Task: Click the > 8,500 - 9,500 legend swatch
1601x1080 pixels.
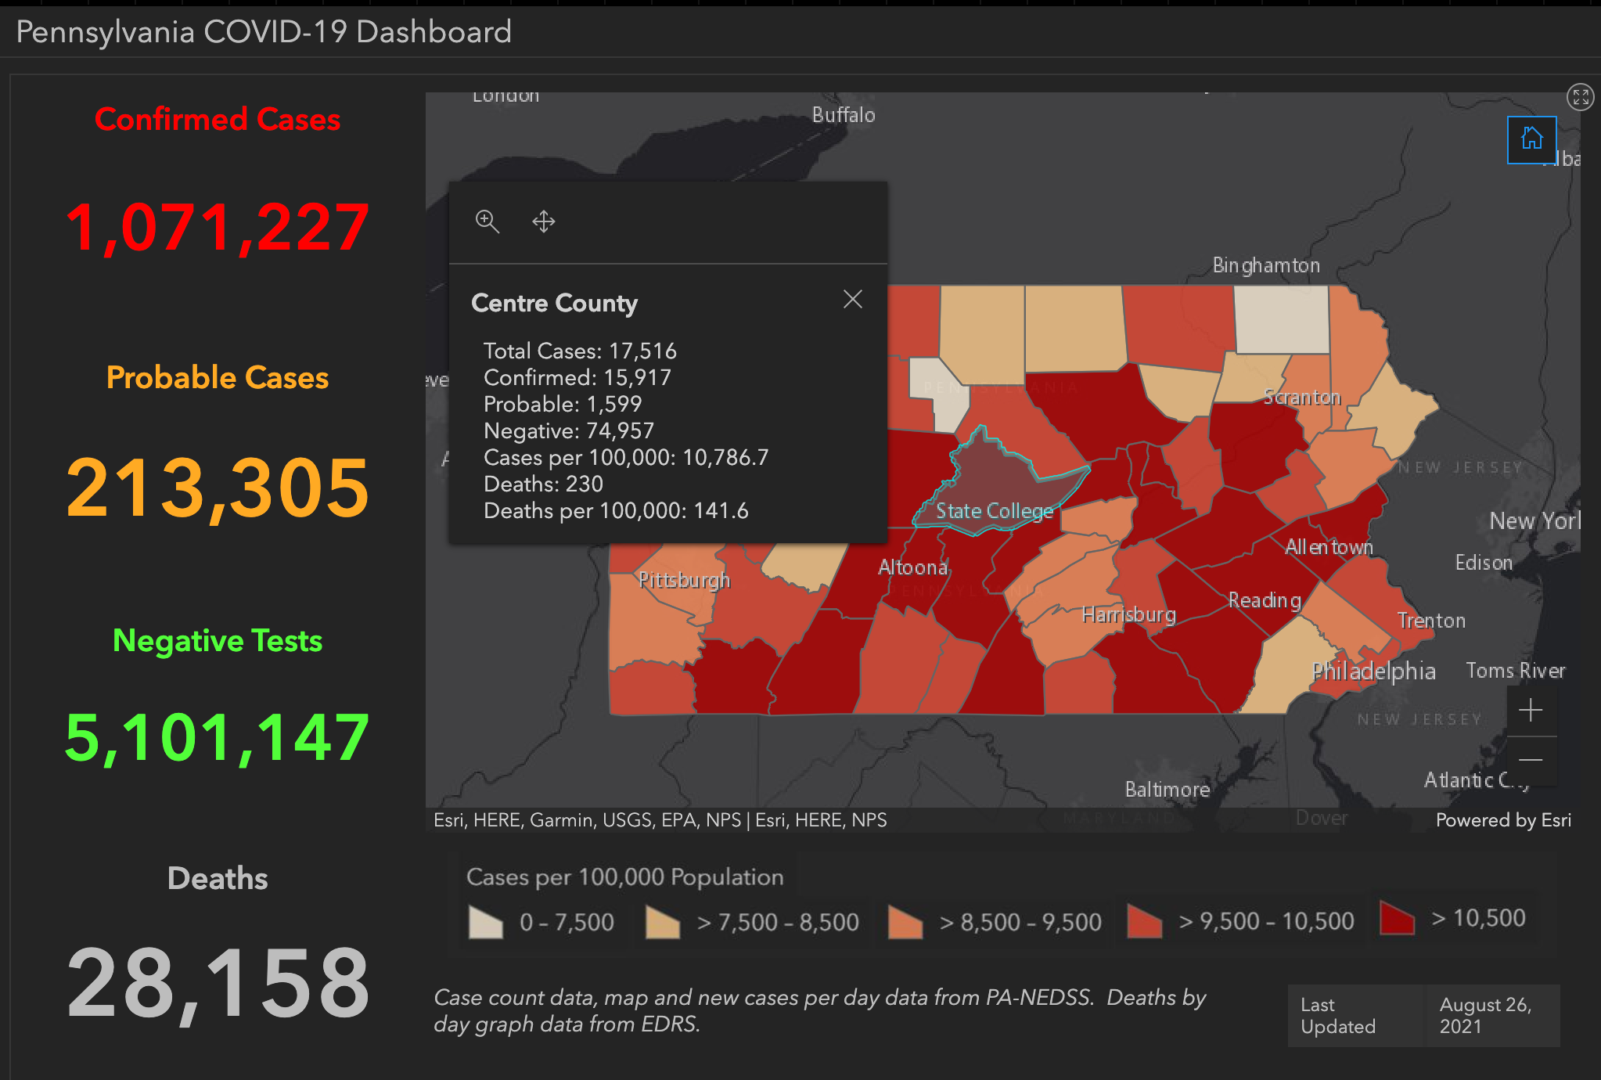Action: tap(905, 922)
